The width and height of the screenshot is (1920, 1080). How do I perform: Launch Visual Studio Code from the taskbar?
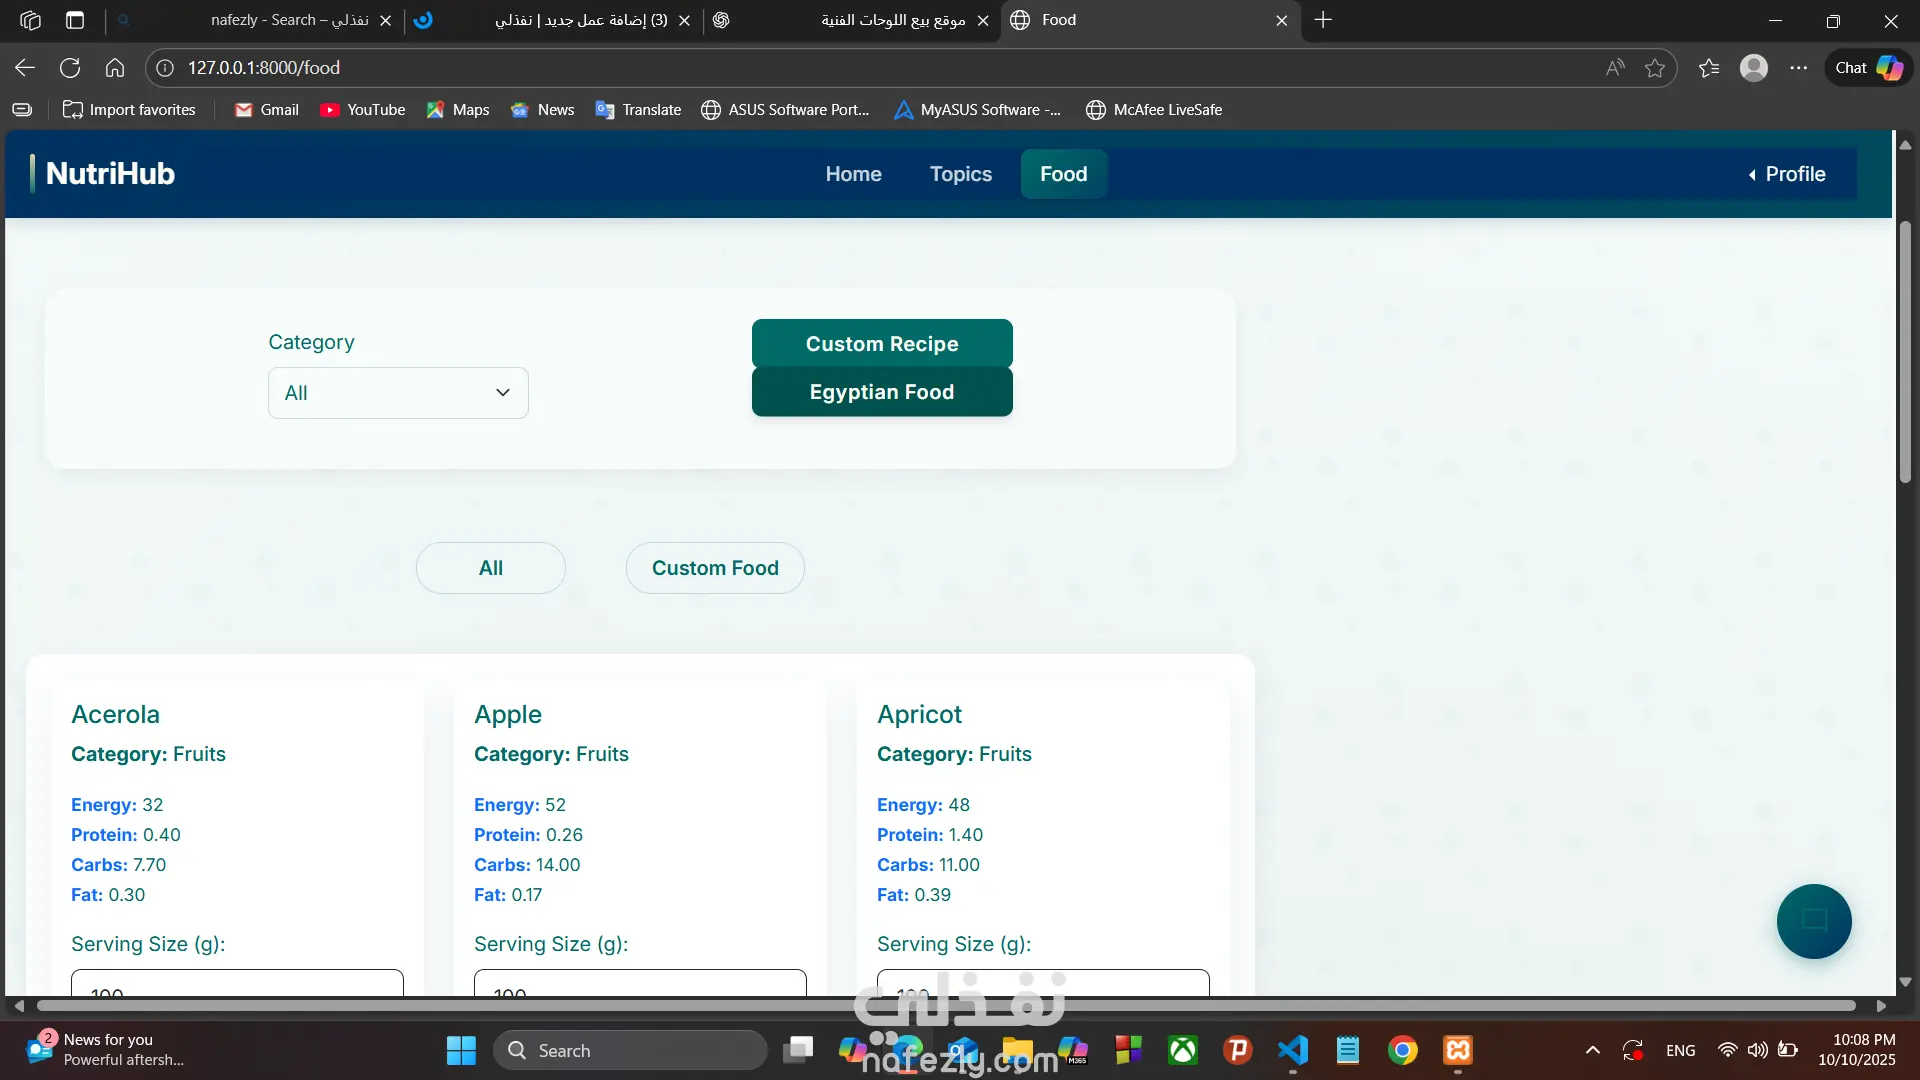(1292, 1050)
